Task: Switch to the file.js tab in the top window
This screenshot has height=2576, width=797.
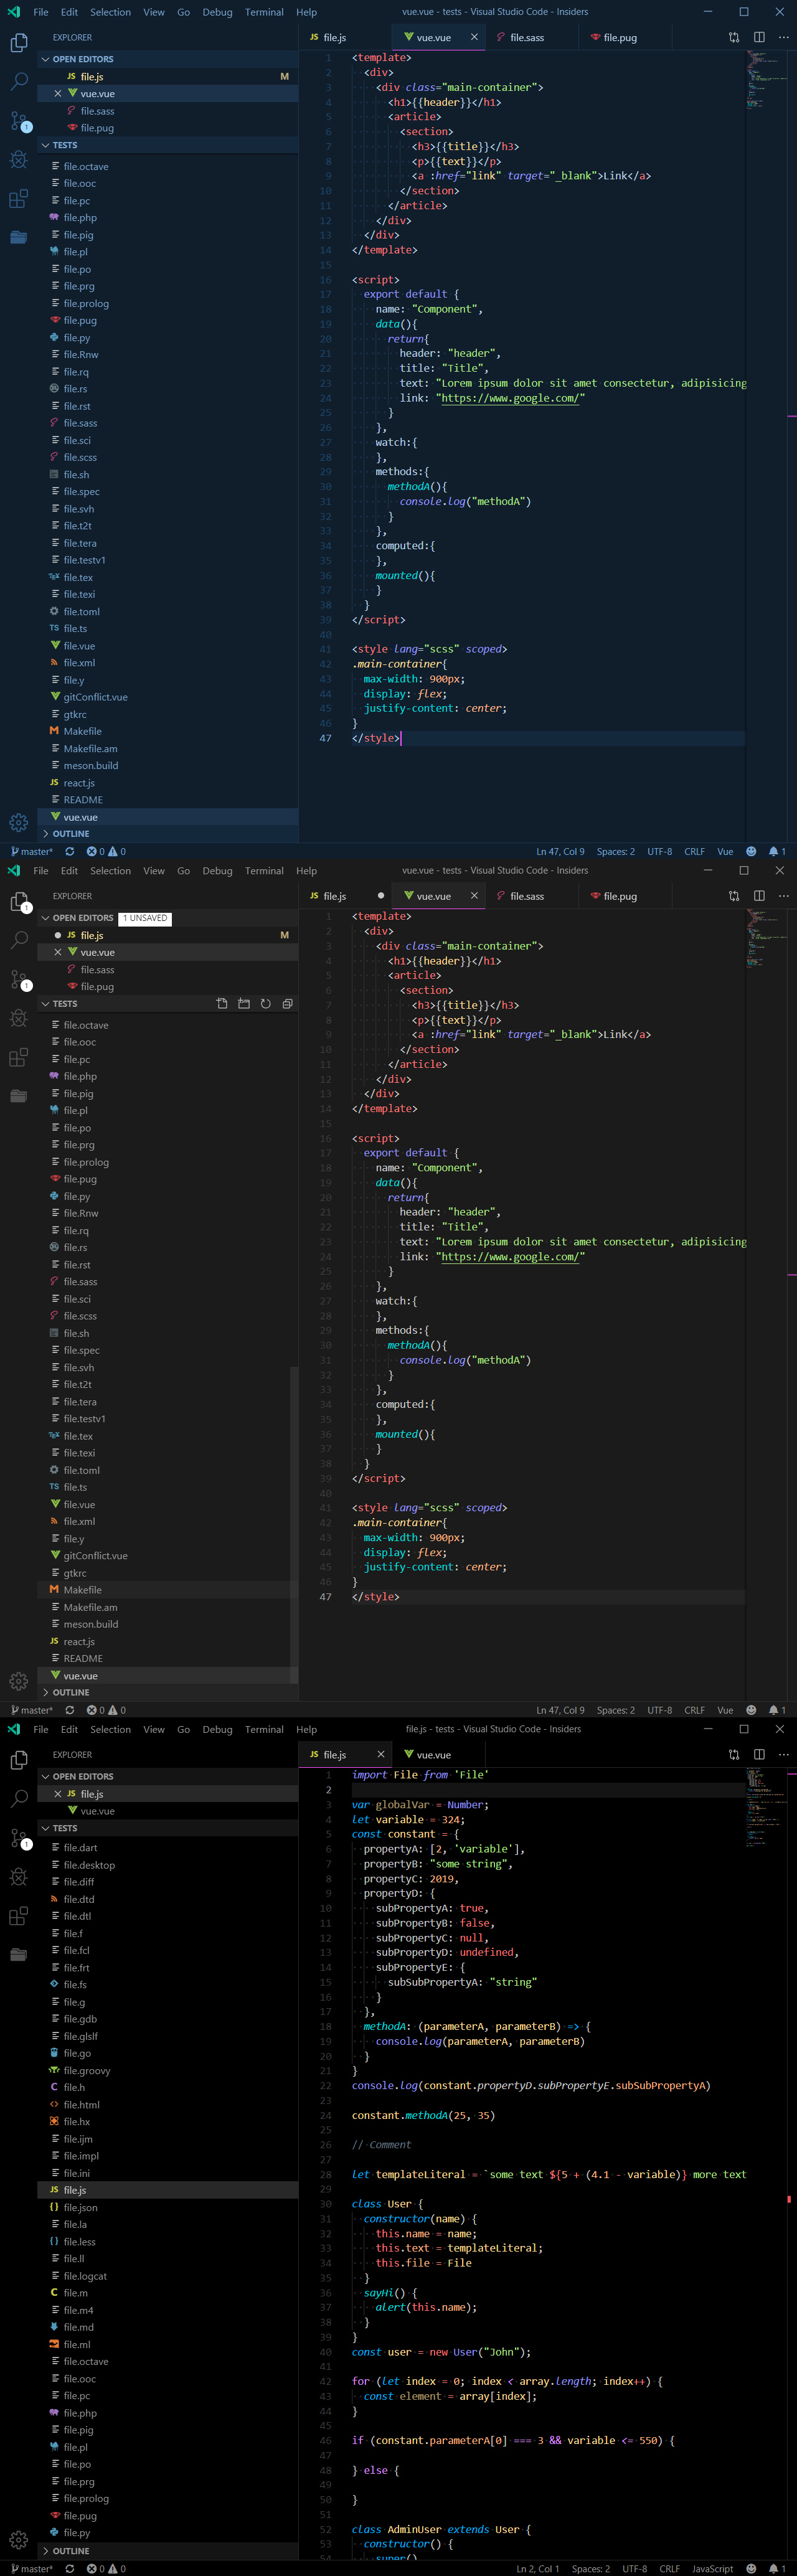Action: pos(345,37)
